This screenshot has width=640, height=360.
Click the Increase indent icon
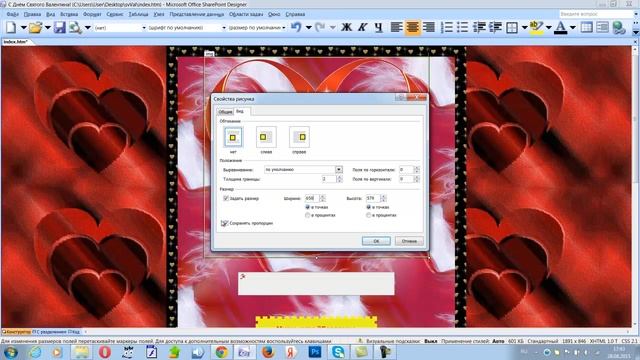pyautogui.click(x=495, y=27)
